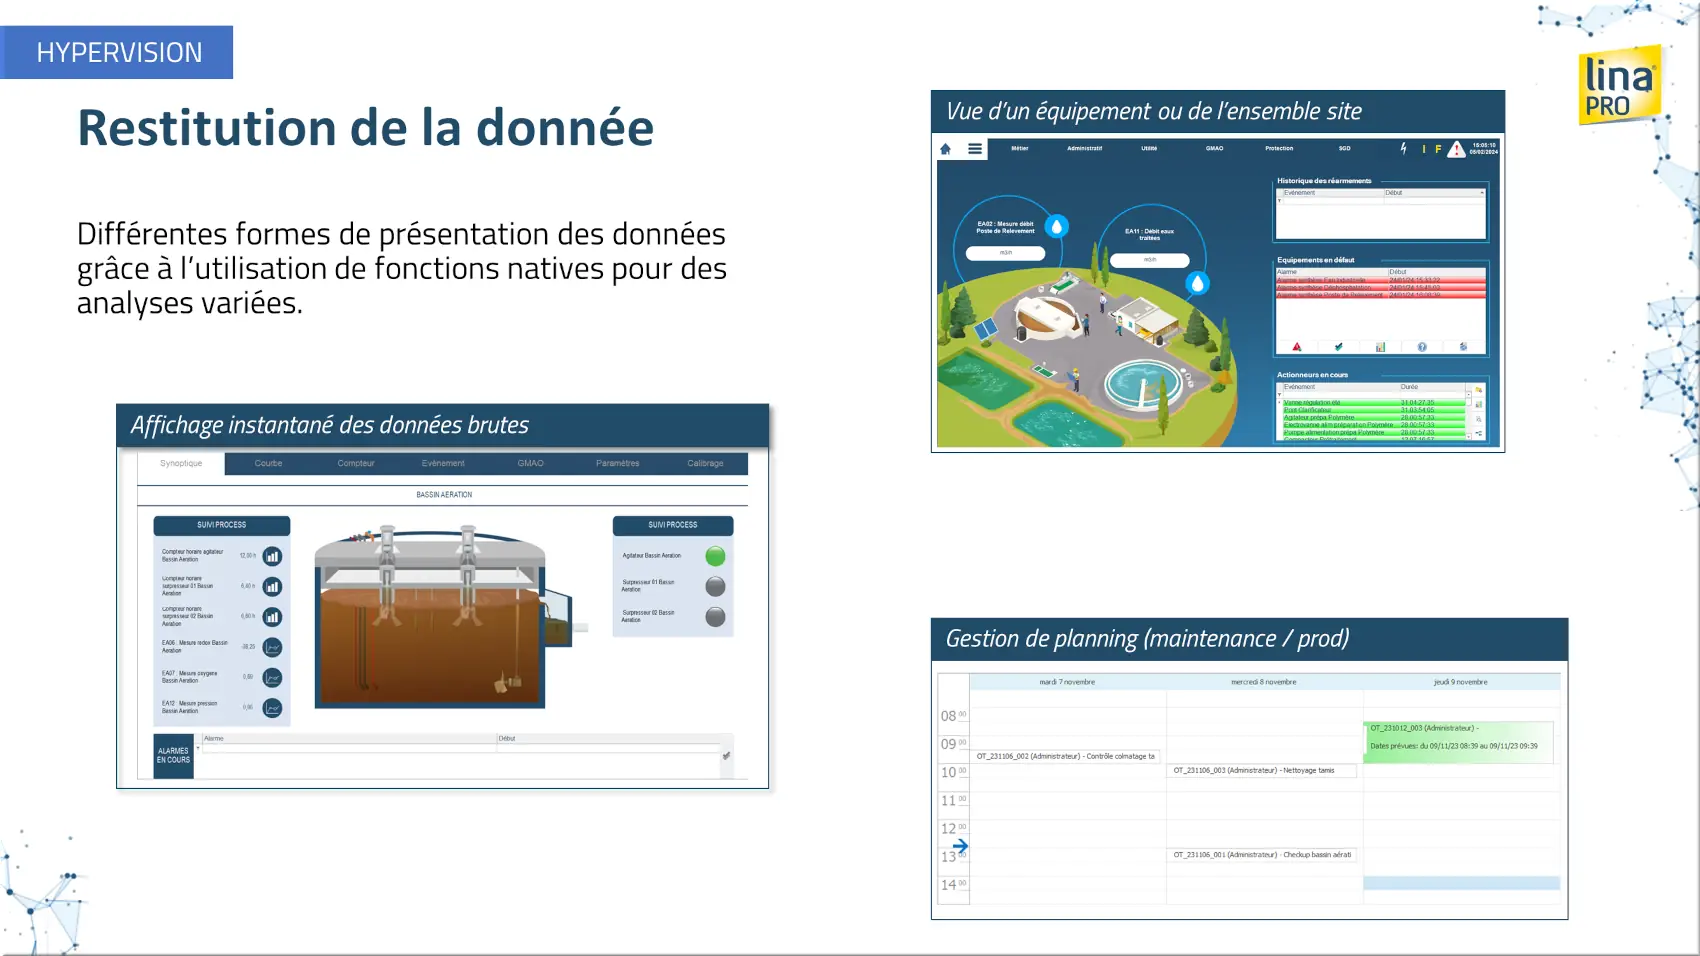This screenshot has height=956, width=1700.
Task: Switch to the GMAO tab in basin view
Action: tap(531, 463)
